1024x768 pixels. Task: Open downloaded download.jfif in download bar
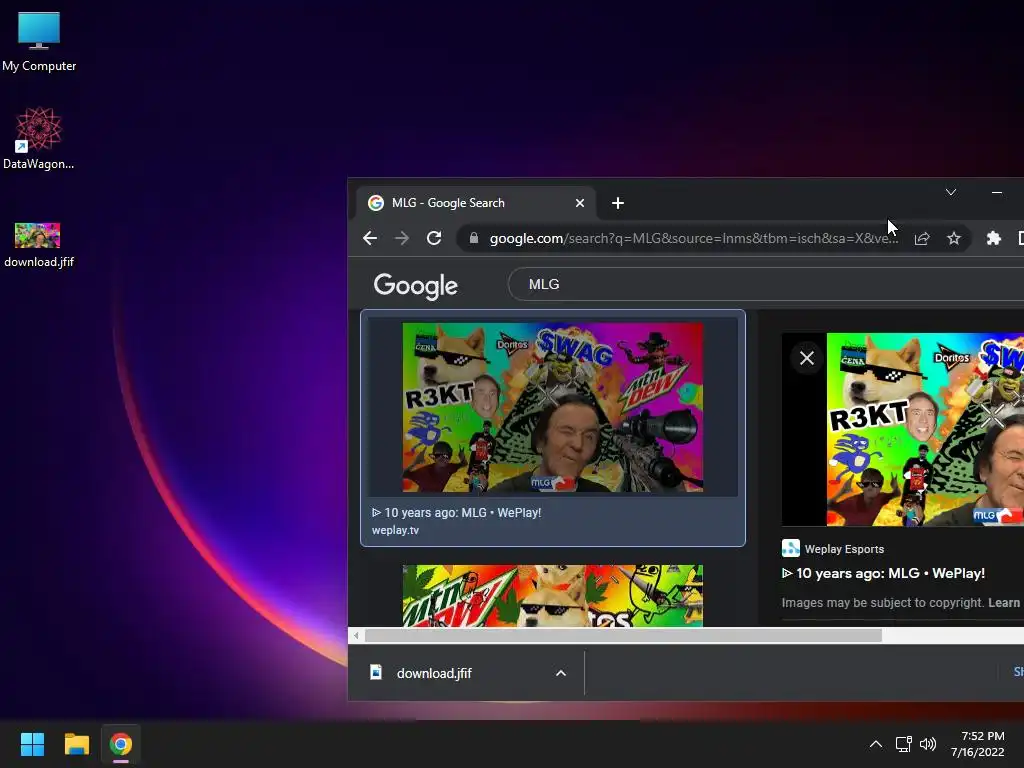pyautogui.click(x=434, y=673)
